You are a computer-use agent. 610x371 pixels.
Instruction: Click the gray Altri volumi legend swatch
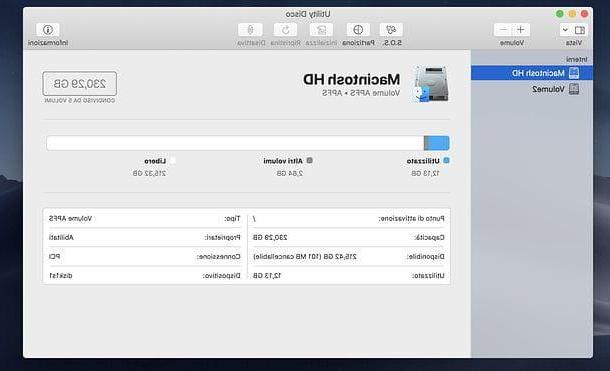310,160
